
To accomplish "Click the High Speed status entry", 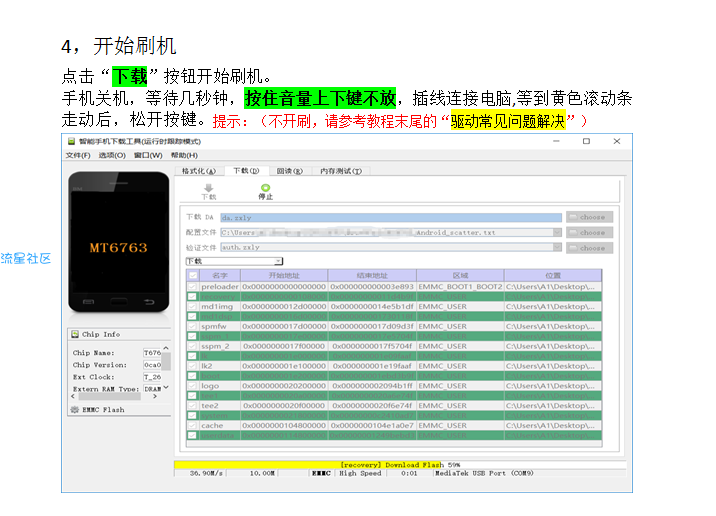I will click(x=360, y=474).
